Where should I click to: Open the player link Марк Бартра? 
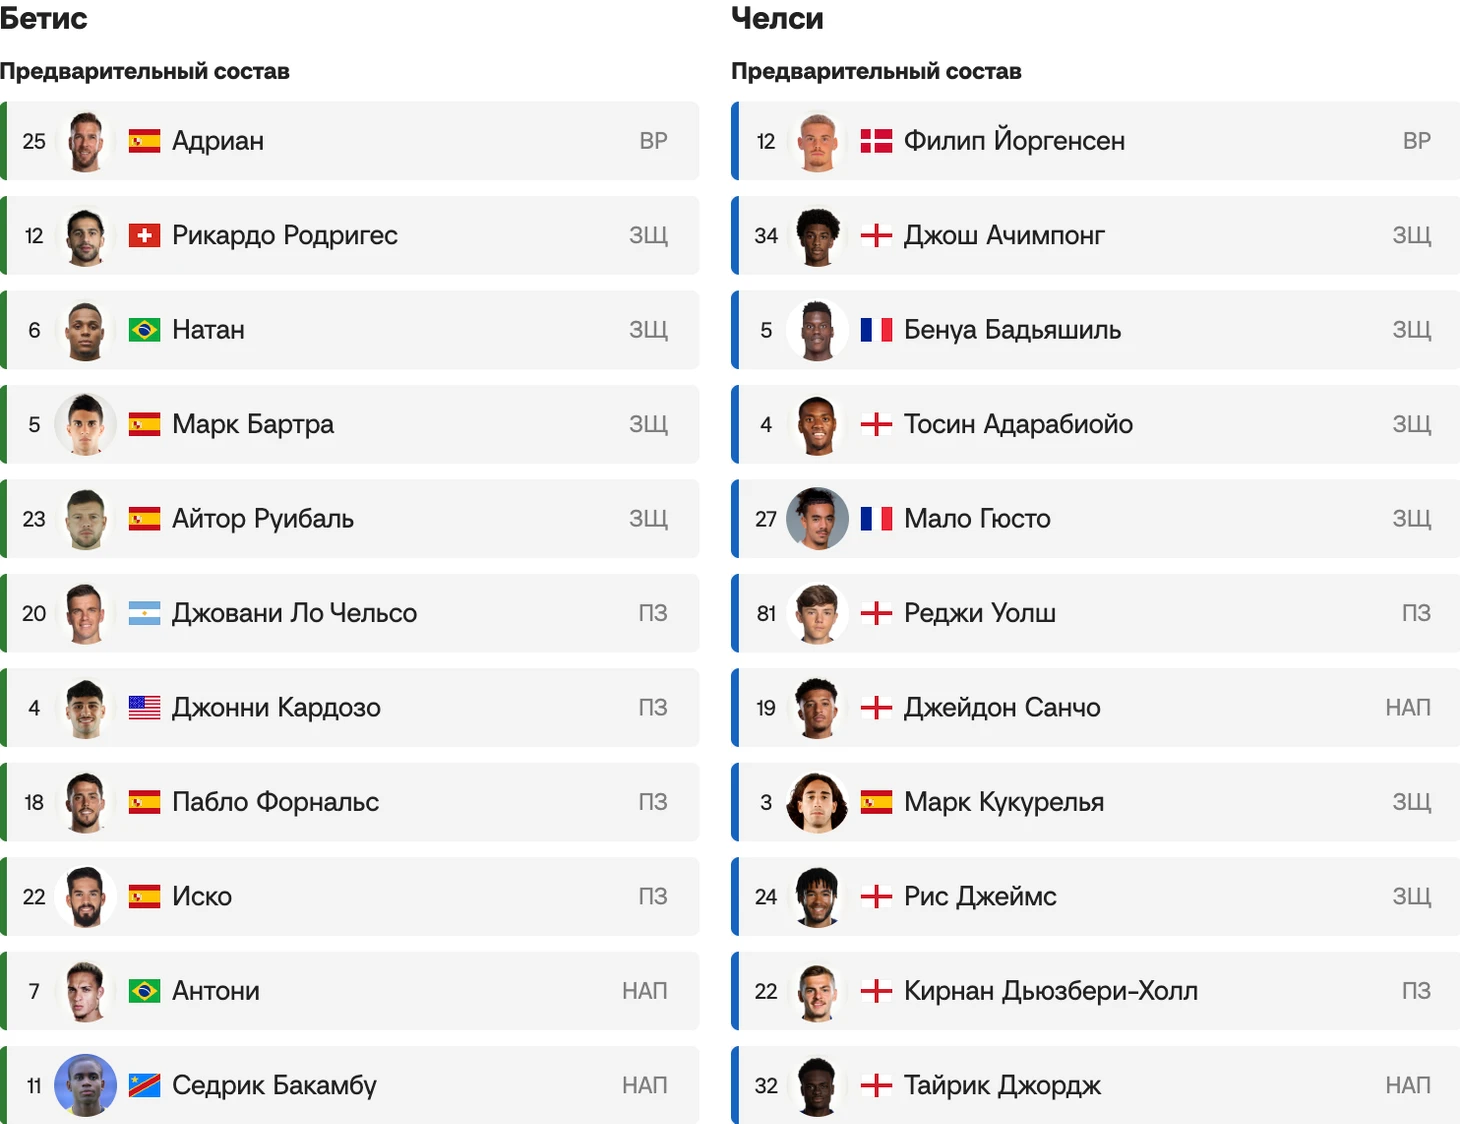[x=253, y=424]
